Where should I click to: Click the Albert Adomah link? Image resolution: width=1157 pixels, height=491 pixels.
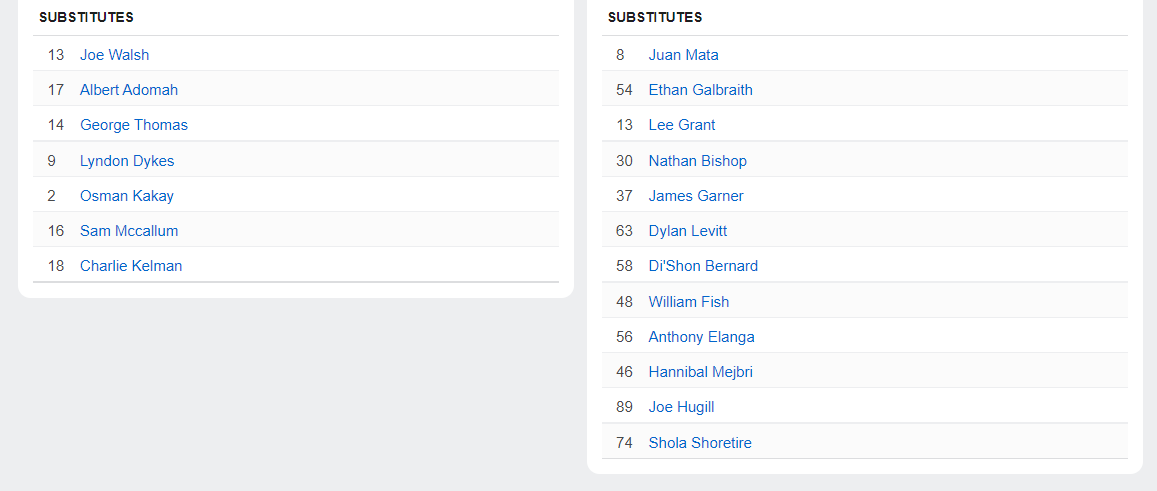pos(129,90)
